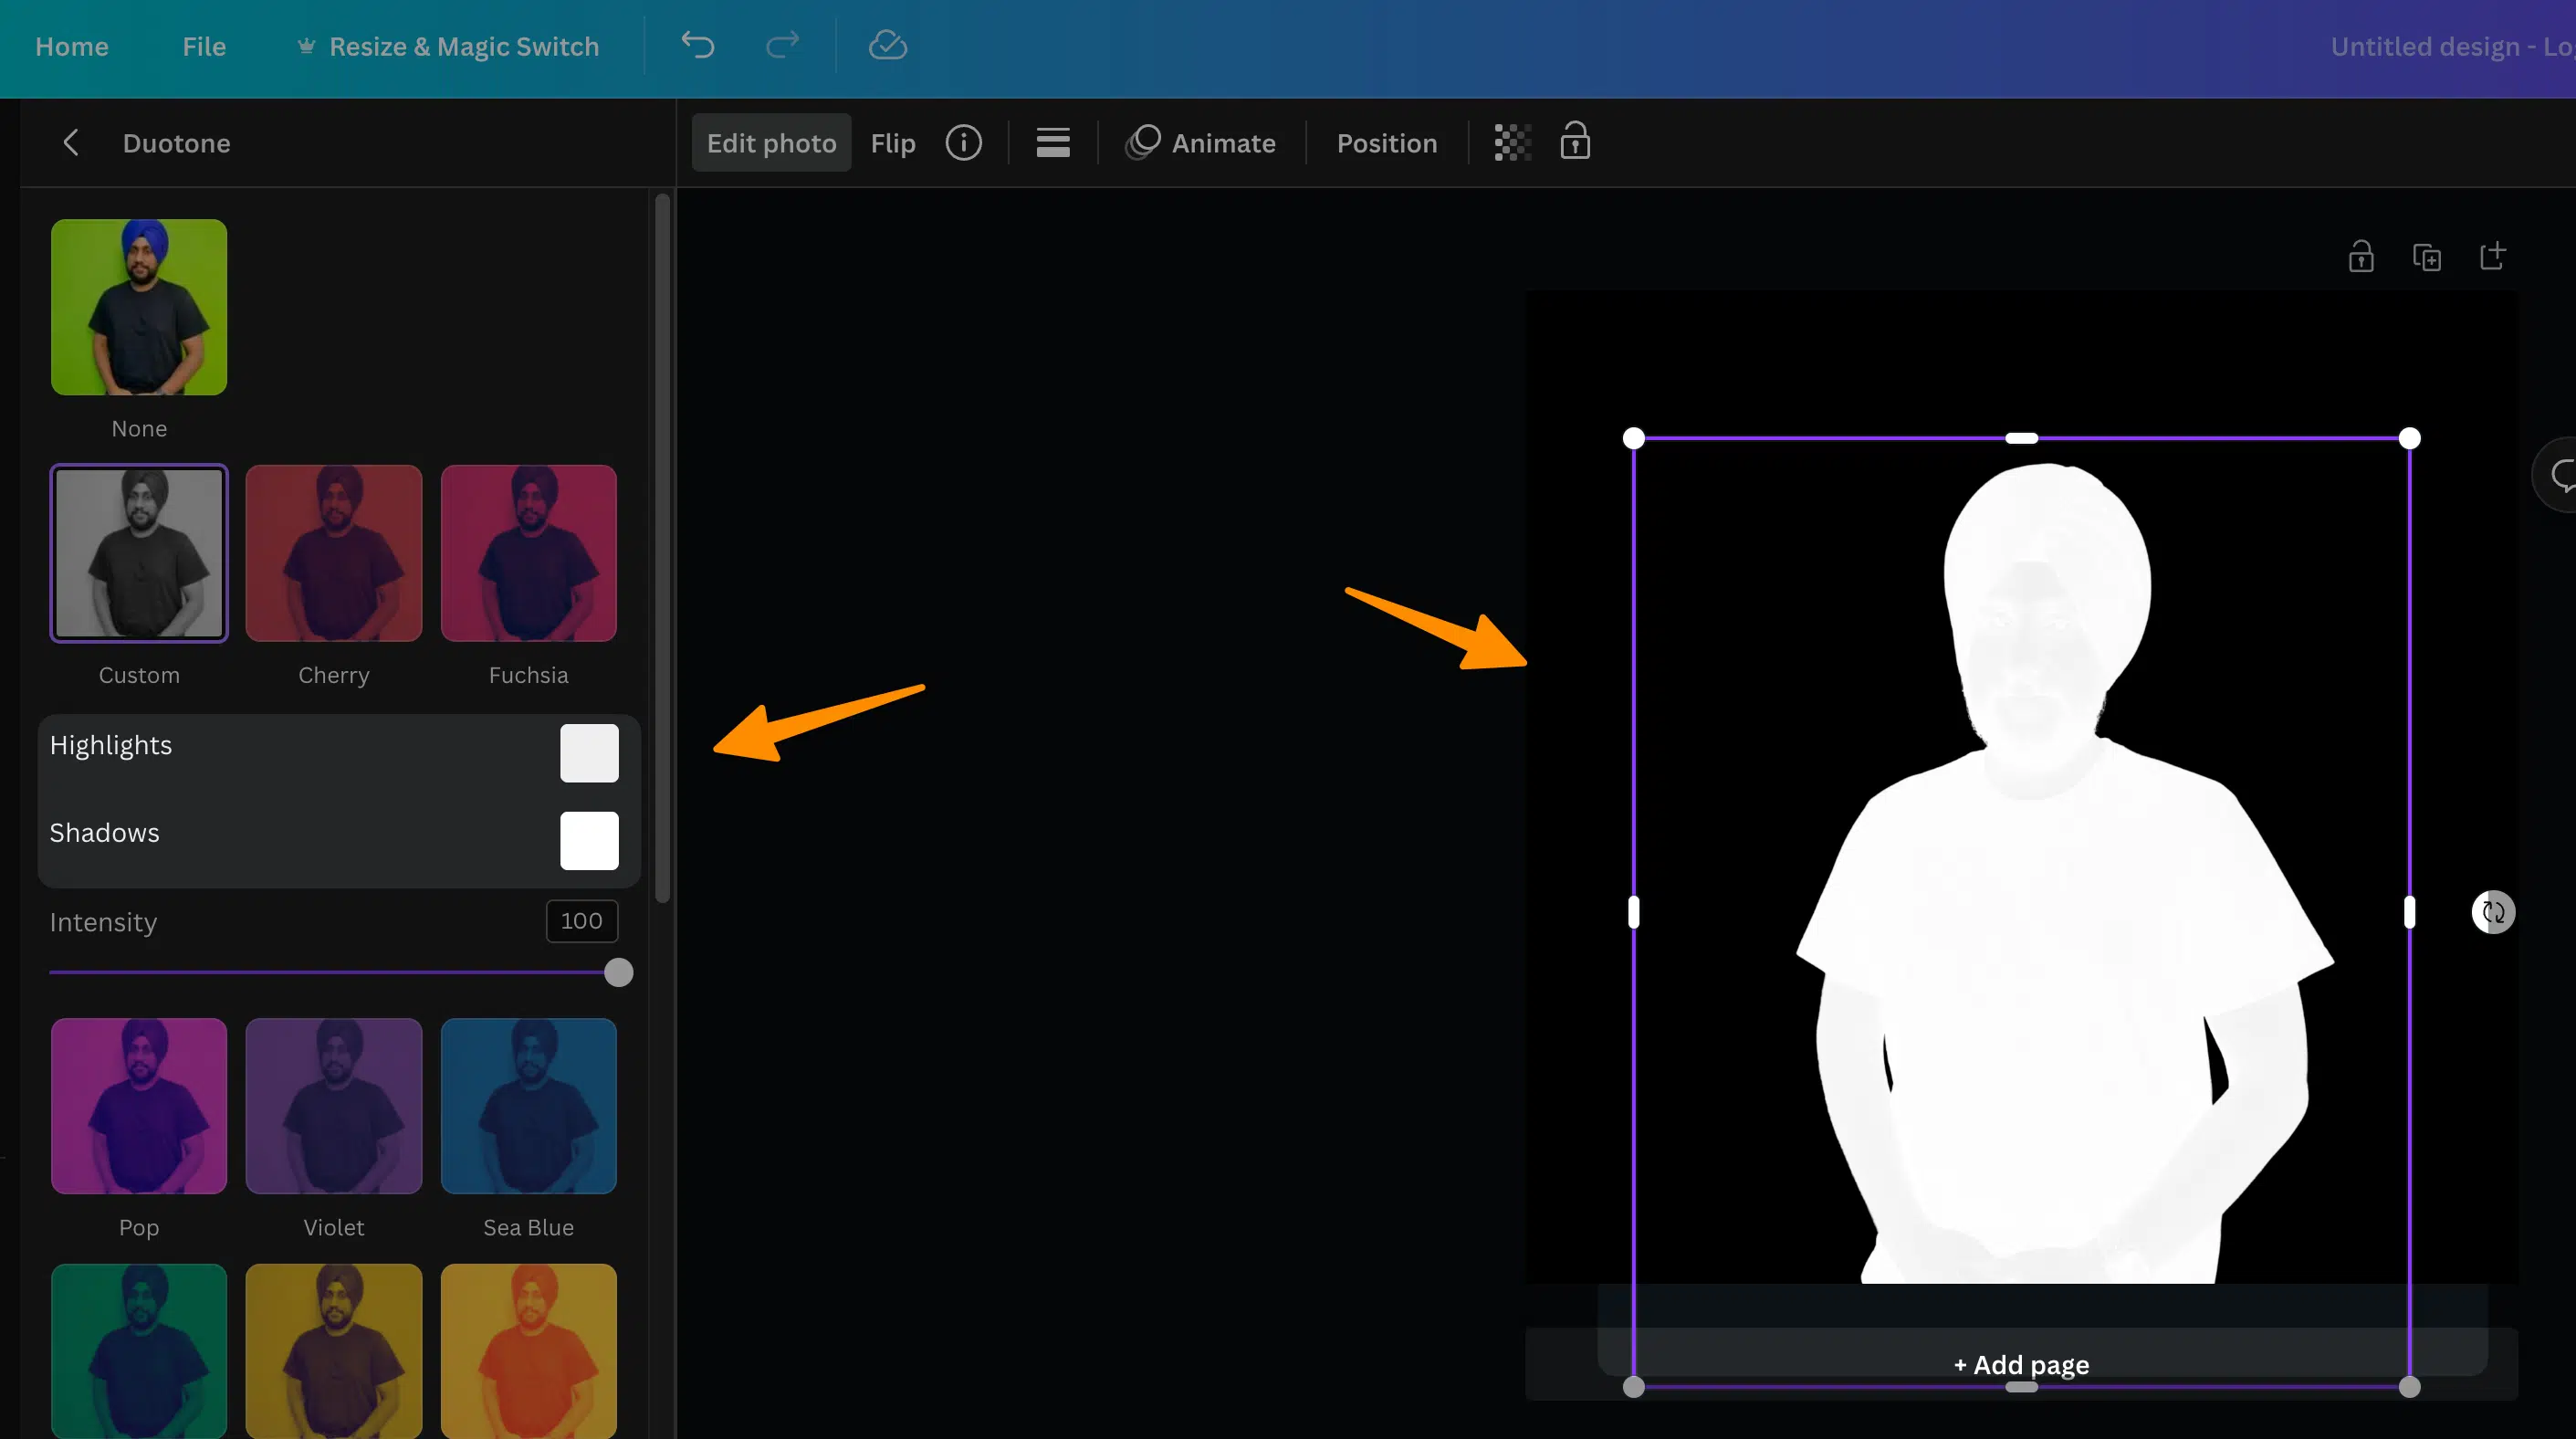The width and height of the screenshot is (2576, 1439).
Task: Click Edit photo tab in toolbar
Action: click(771, 142)
